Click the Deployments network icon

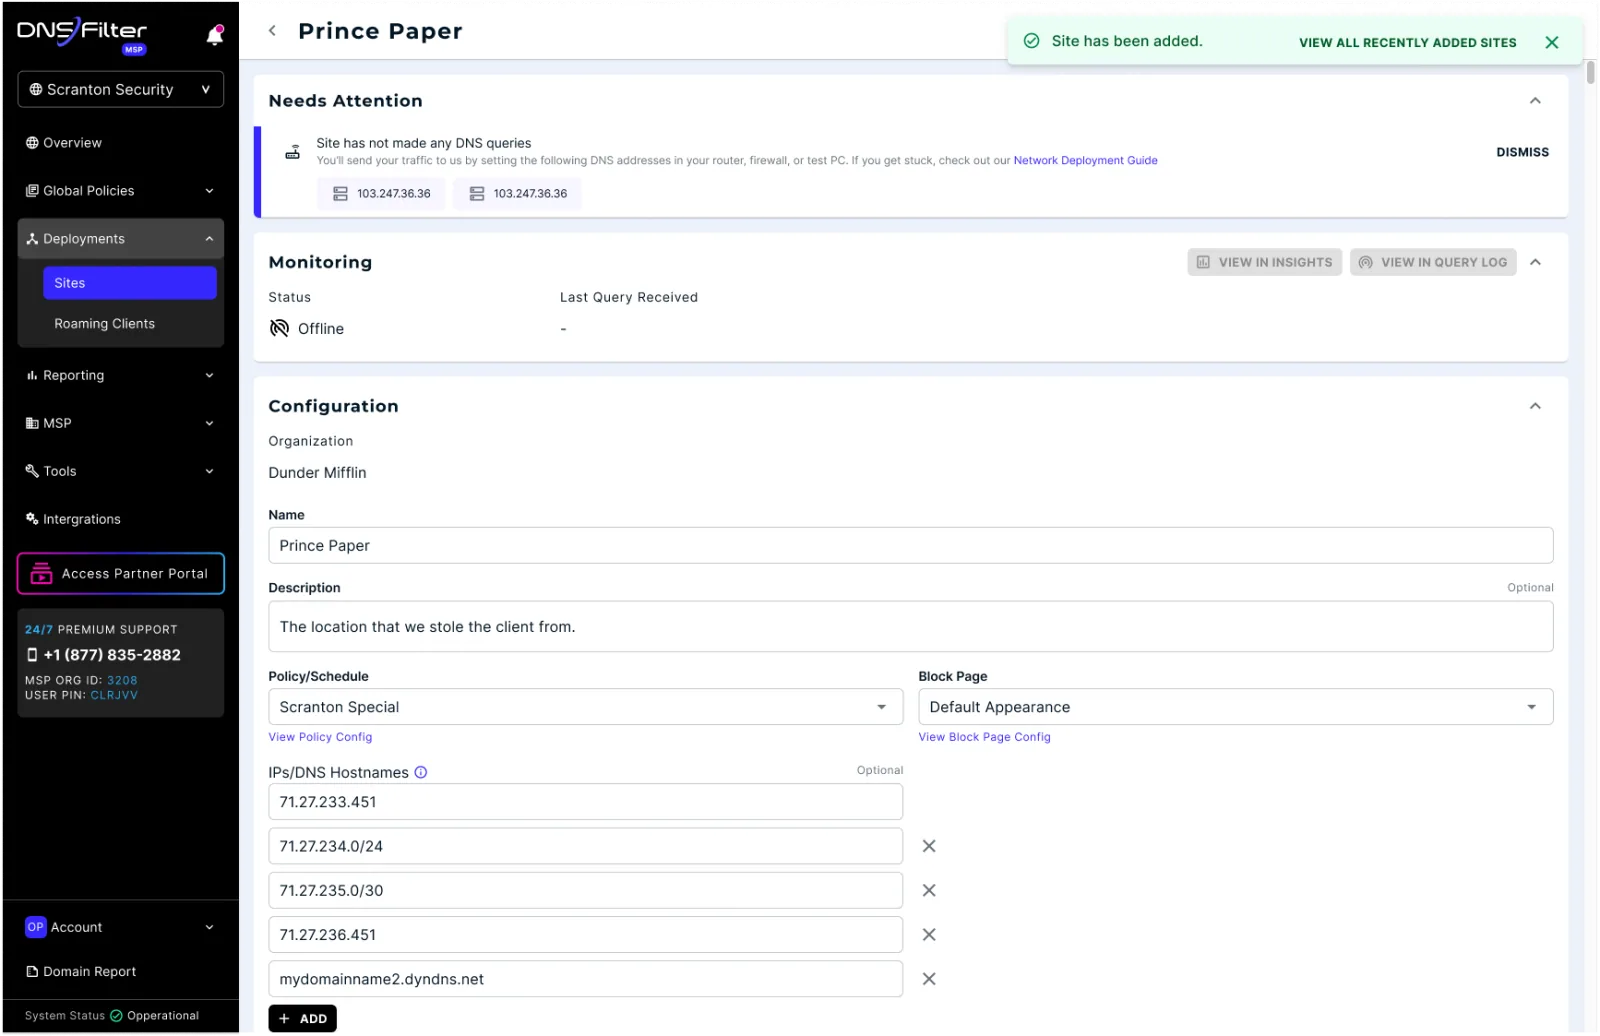(x=32, y=239)
